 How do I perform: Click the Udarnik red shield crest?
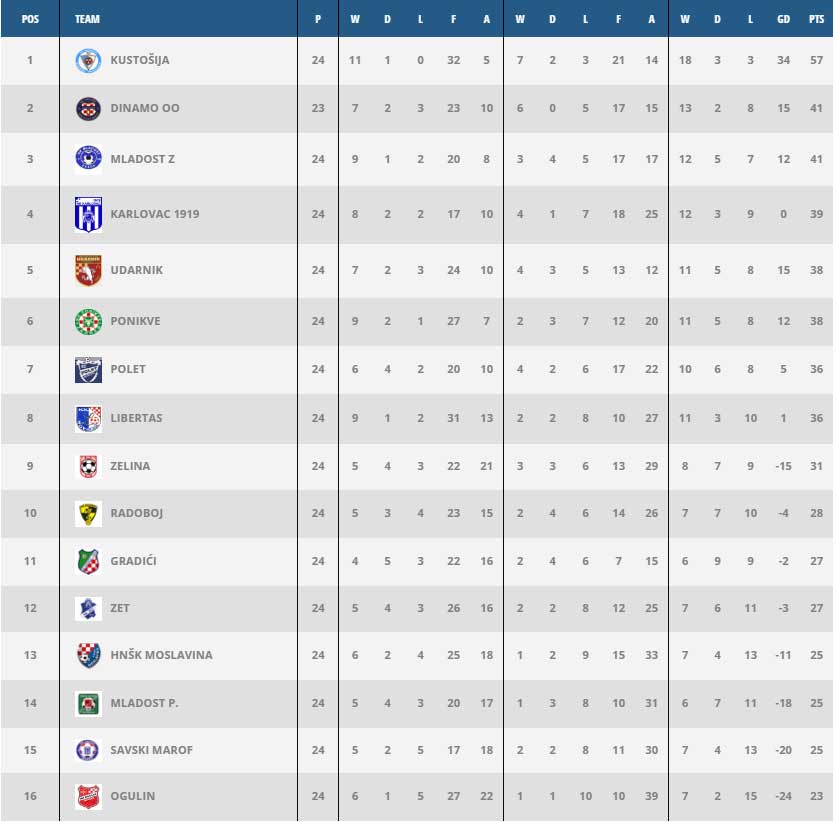pos(88,270)
